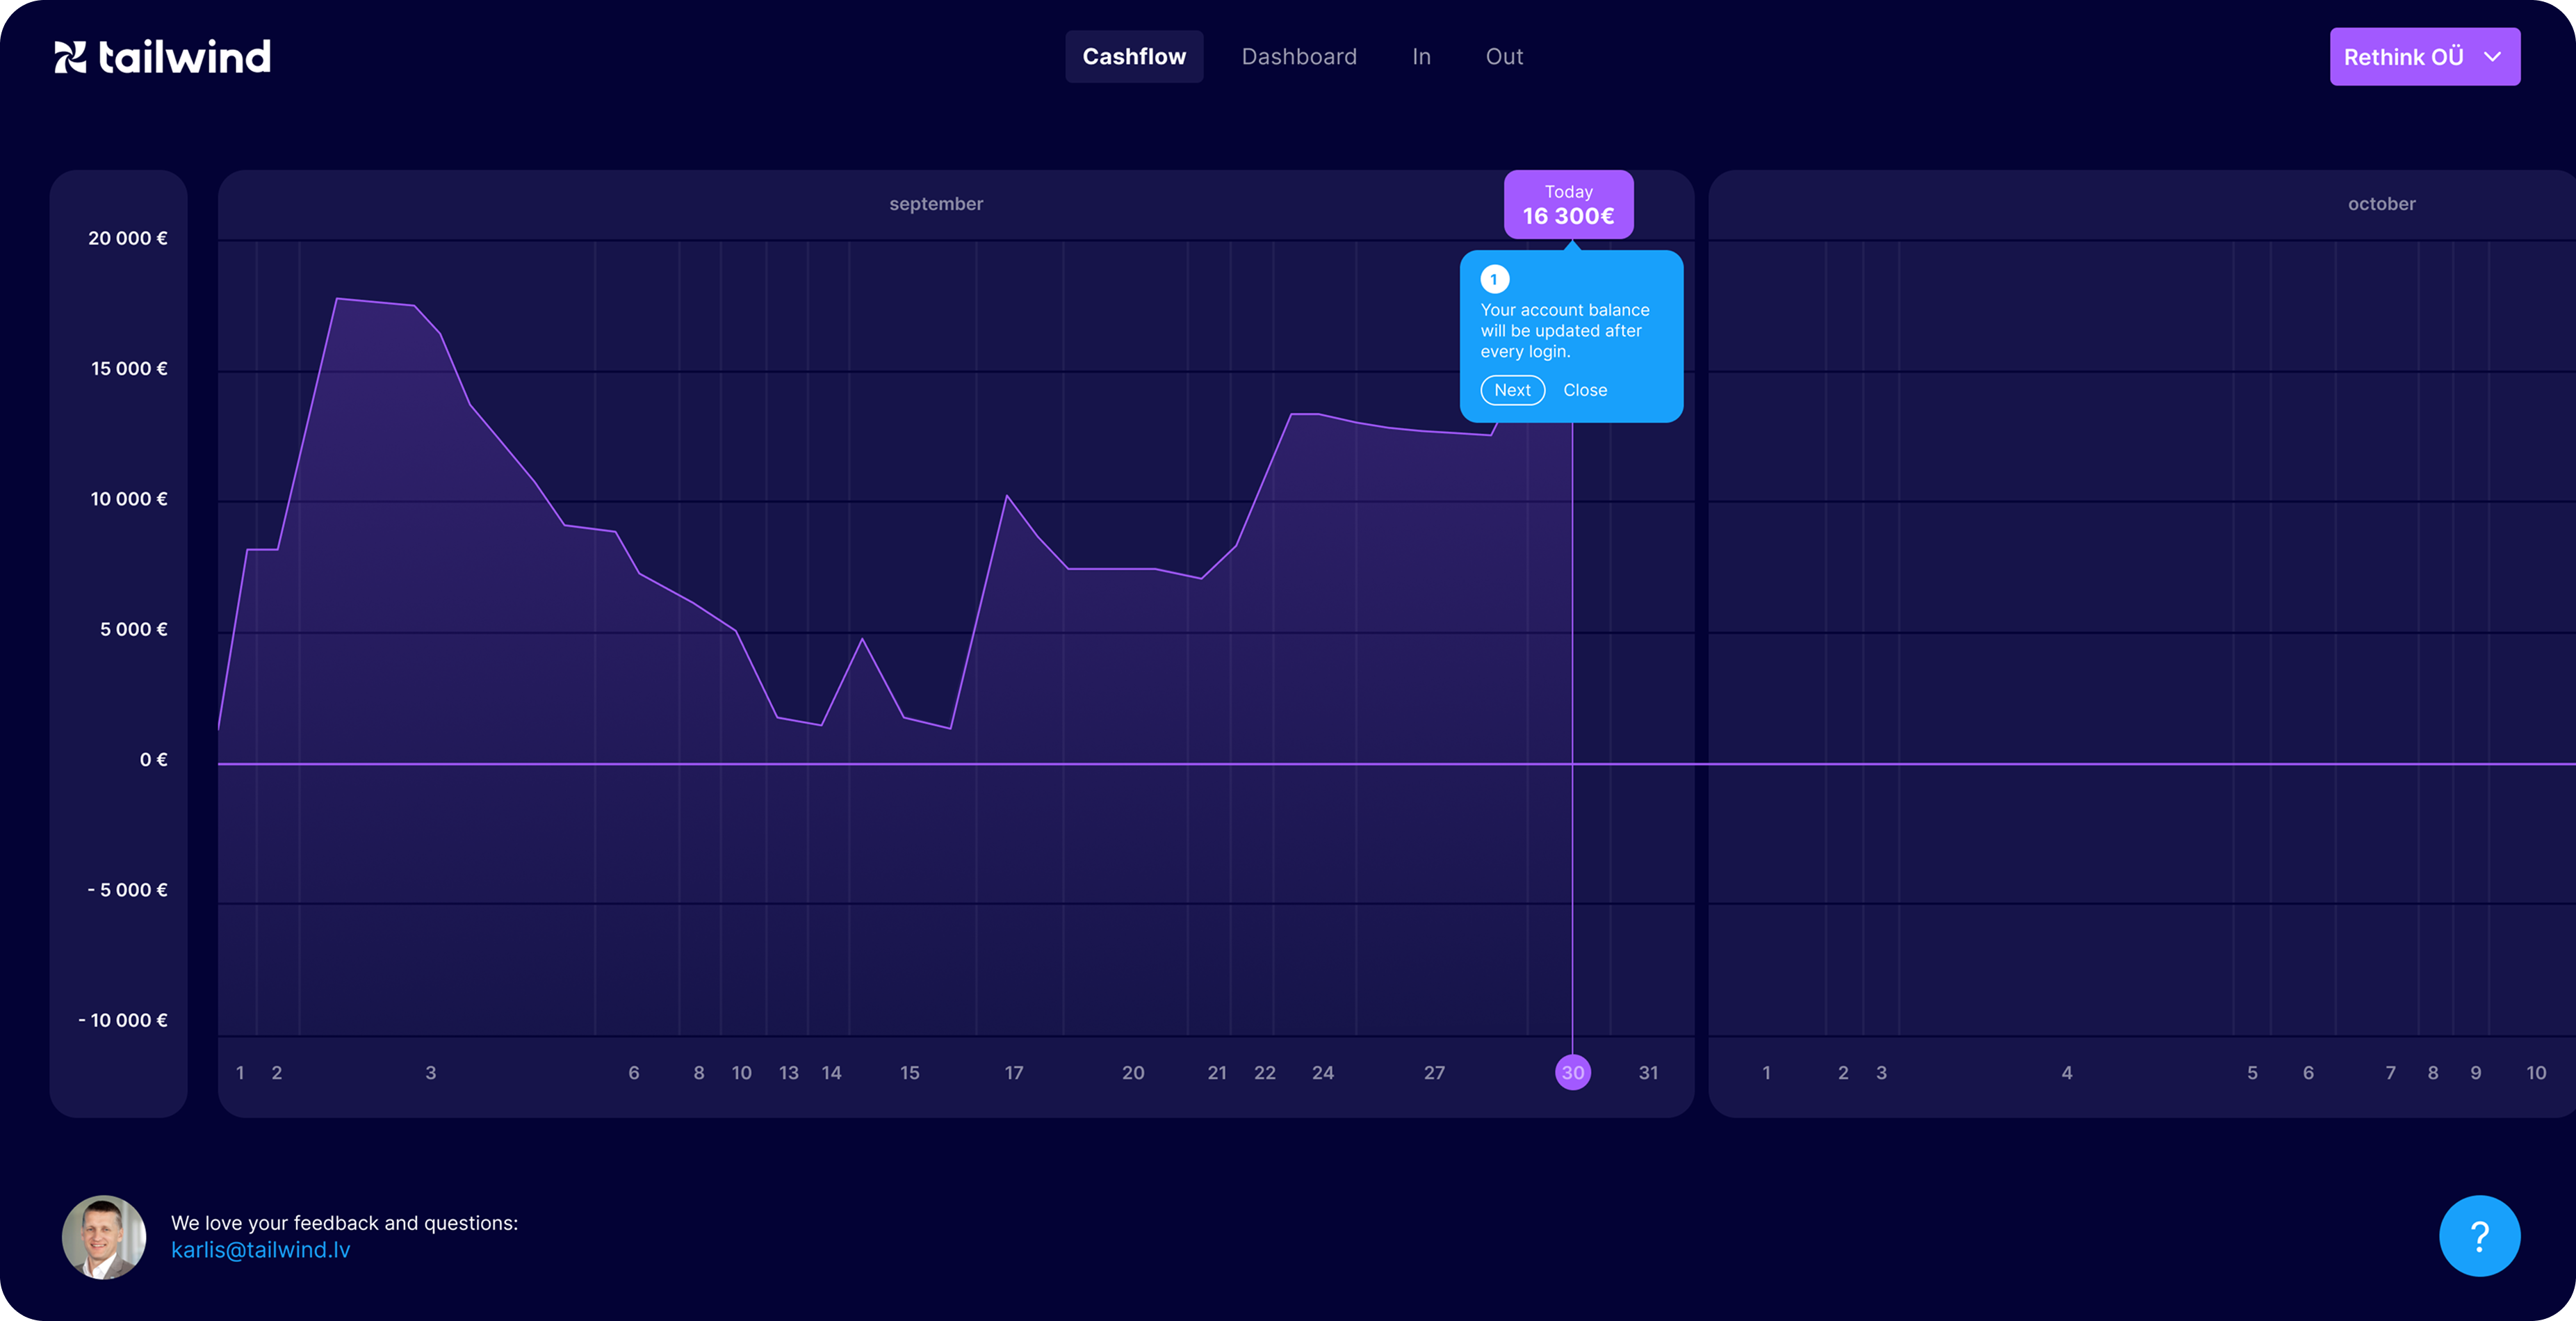Viewport: 2576px width, 1321px height.
Task: Click the tailwind logo icon
Action: pyautogui.click(x=70, y=57)
